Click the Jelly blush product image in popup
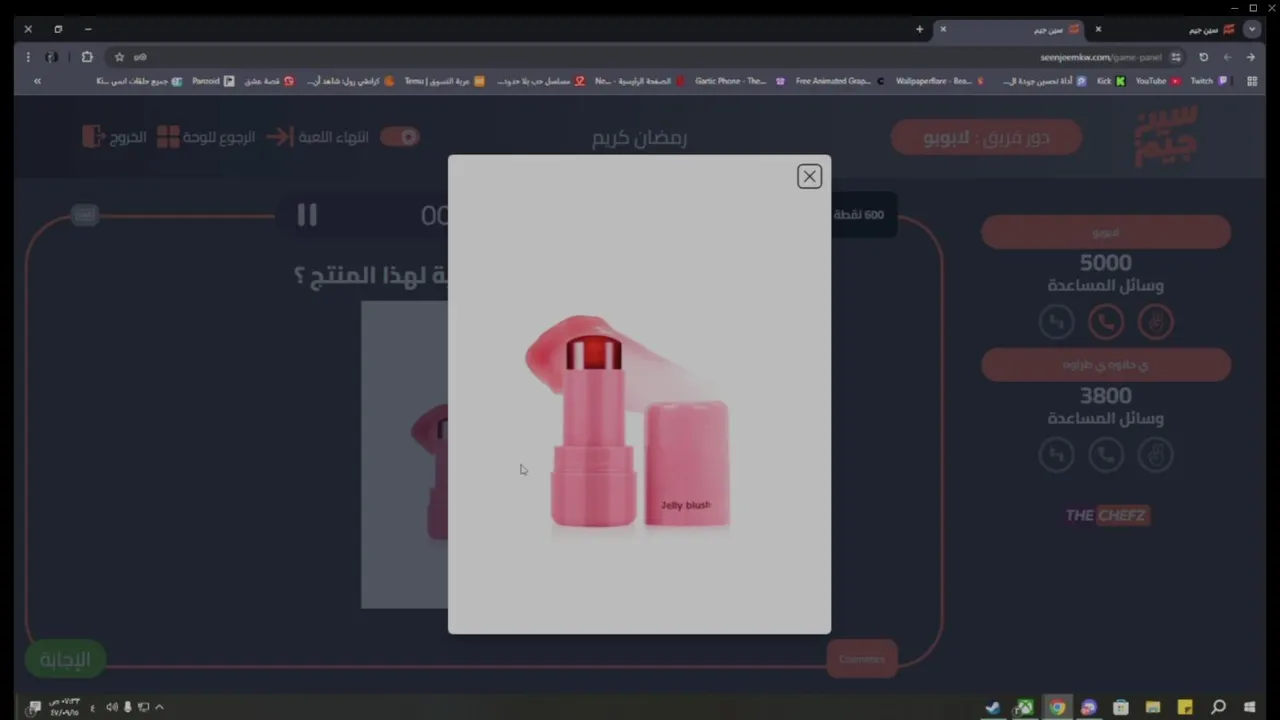 tap(628, 420)
